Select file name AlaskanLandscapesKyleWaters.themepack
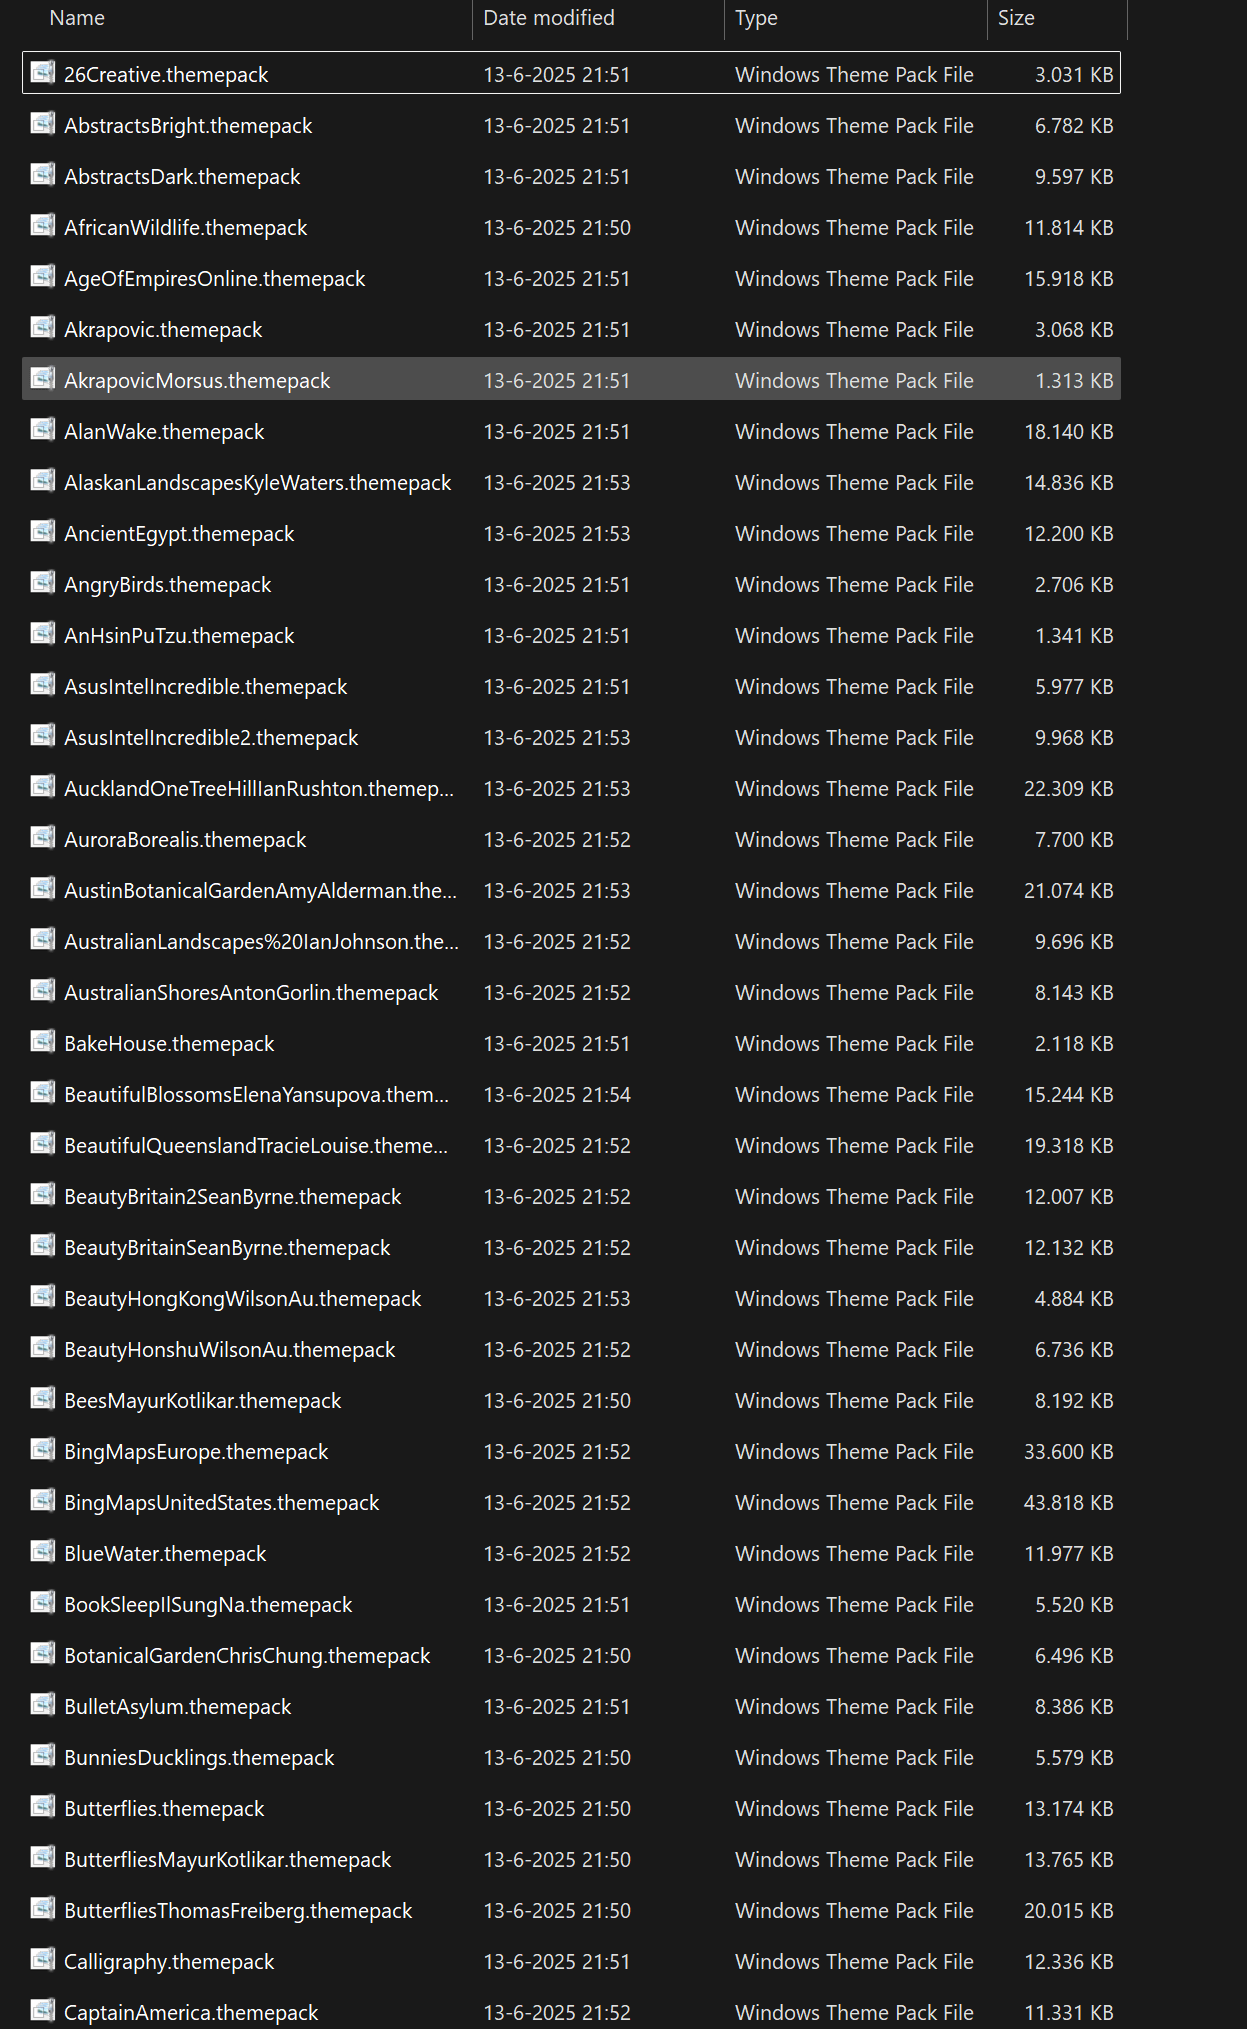Image resolution: width=1247 pixels, height=2029 pixels. (x=258, y=483)
